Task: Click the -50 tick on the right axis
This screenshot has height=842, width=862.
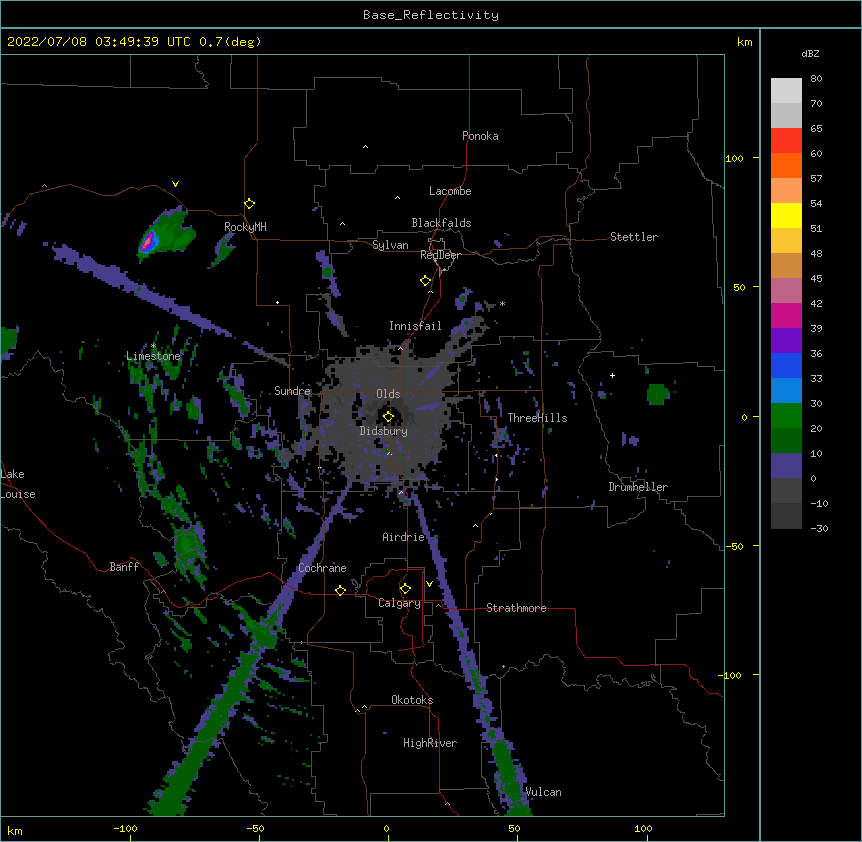Action: 734,546
